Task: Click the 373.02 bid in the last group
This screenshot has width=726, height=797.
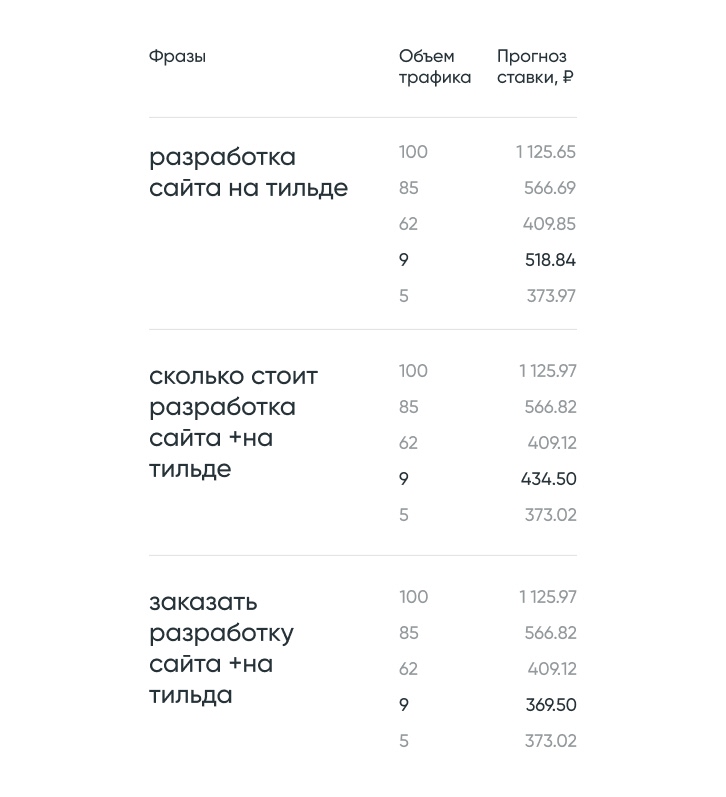Action: pyautogui.click(x=551, y=741)
